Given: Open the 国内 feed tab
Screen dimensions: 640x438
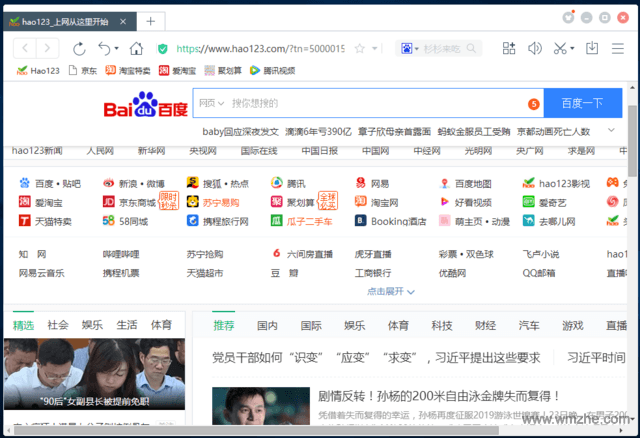Looking at the screenshot, I should (x=267, y=325).
